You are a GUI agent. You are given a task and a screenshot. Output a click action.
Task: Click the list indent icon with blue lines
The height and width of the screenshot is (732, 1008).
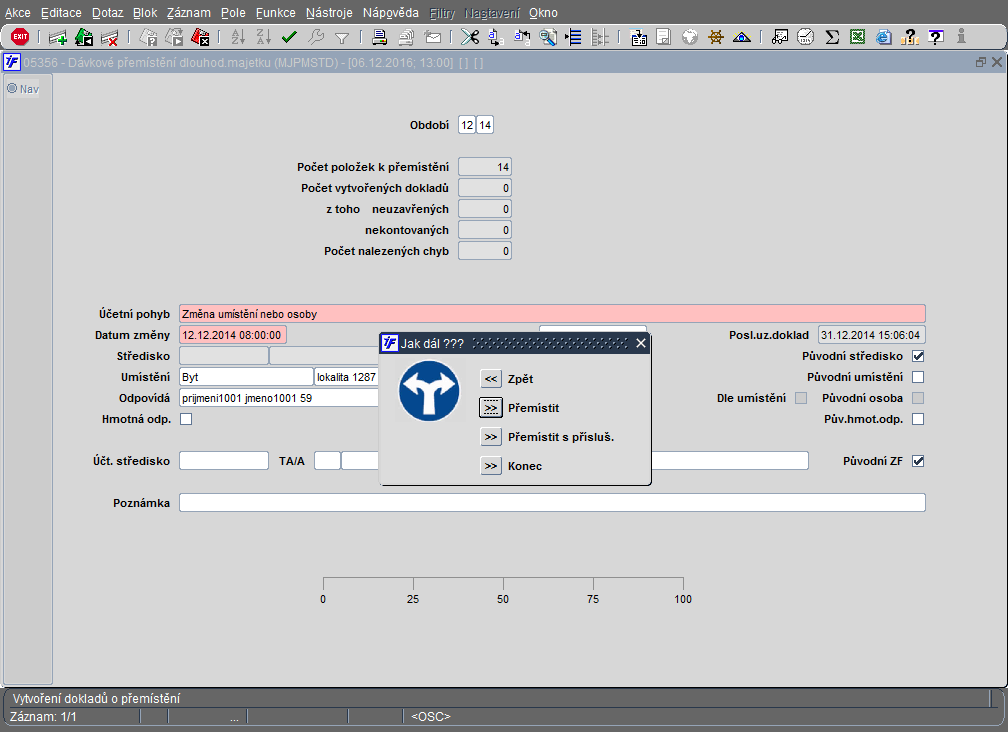pyautogui.click(x=573, y=37)
